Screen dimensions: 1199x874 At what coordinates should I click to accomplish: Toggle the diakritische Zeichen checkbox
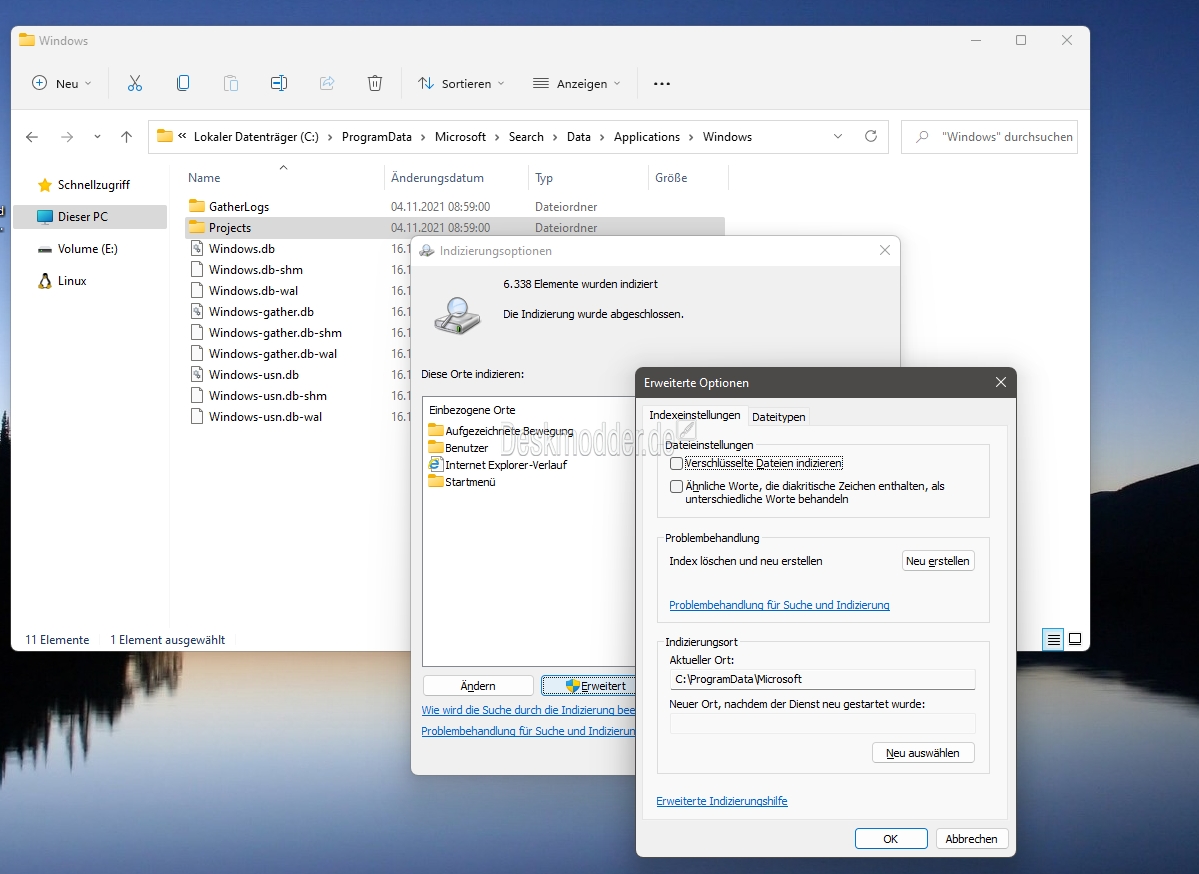(x=676, y=486)
